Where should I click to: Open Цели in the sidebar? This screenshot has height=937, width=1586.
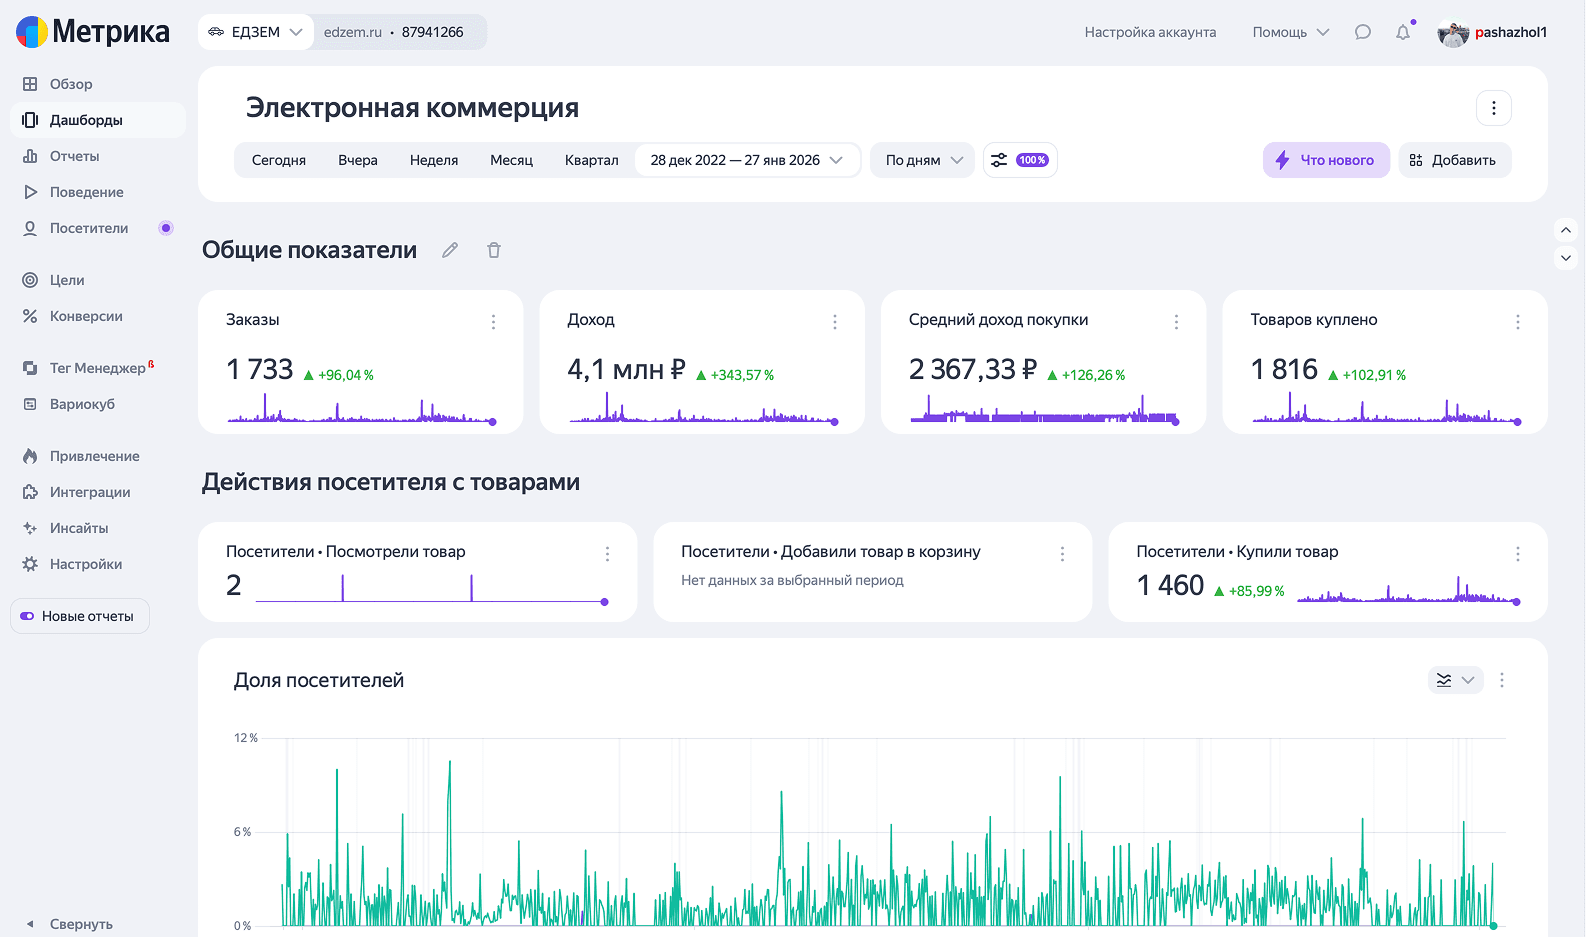pos(98,280)
